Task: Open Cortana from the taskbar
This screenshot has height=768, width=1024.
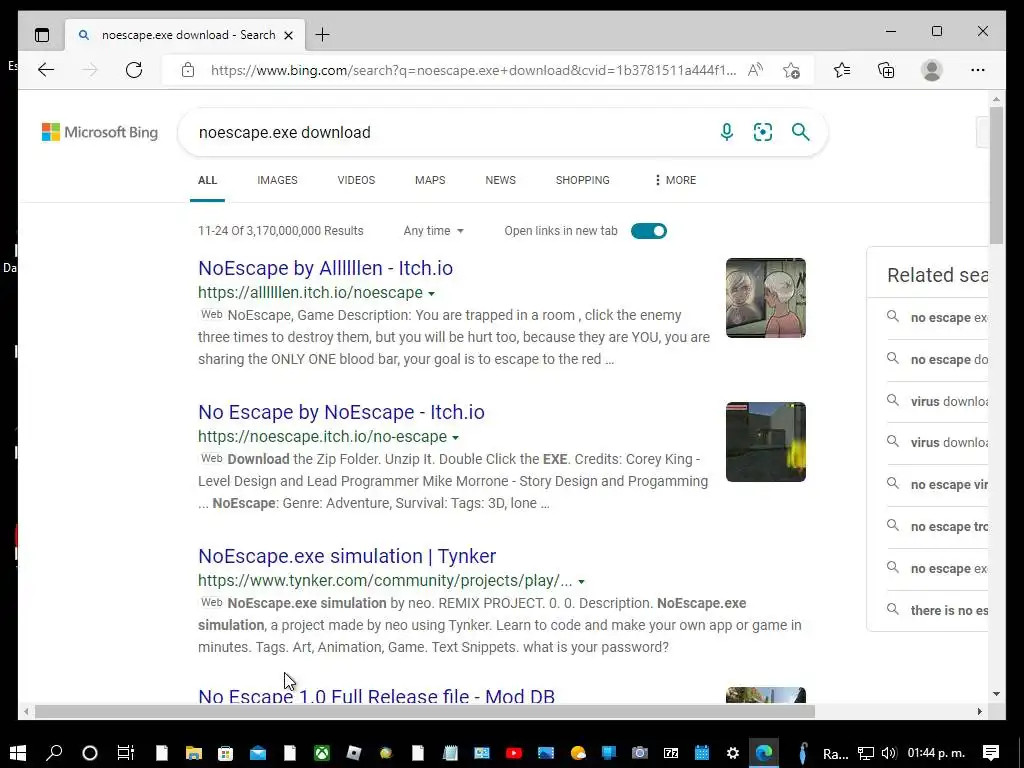Action: tap(90, 753)
